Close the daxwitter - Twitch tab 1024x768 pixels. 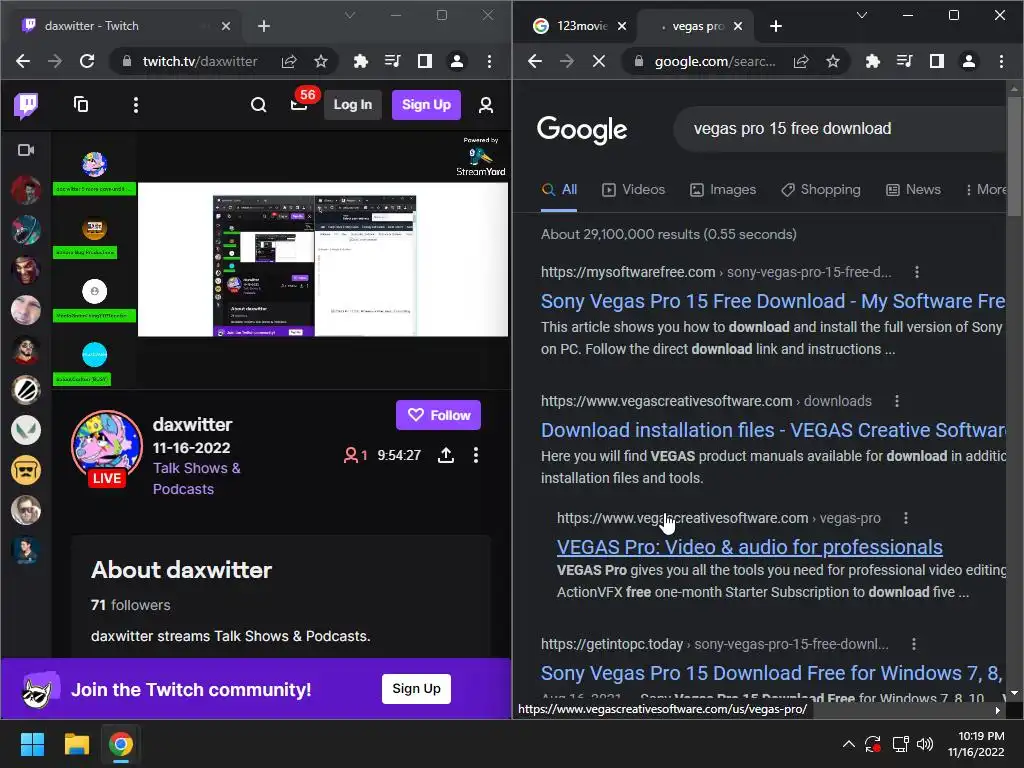click(x=226, y=26)
